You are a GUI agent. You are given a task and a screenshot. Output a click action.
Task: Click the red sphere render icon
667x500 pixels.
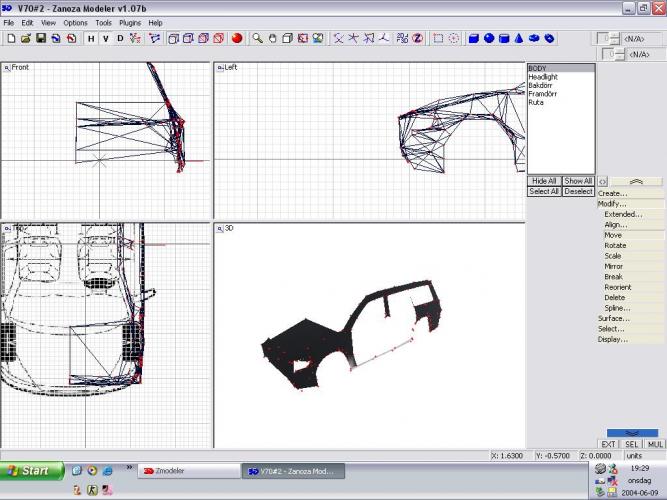[237, 39]
